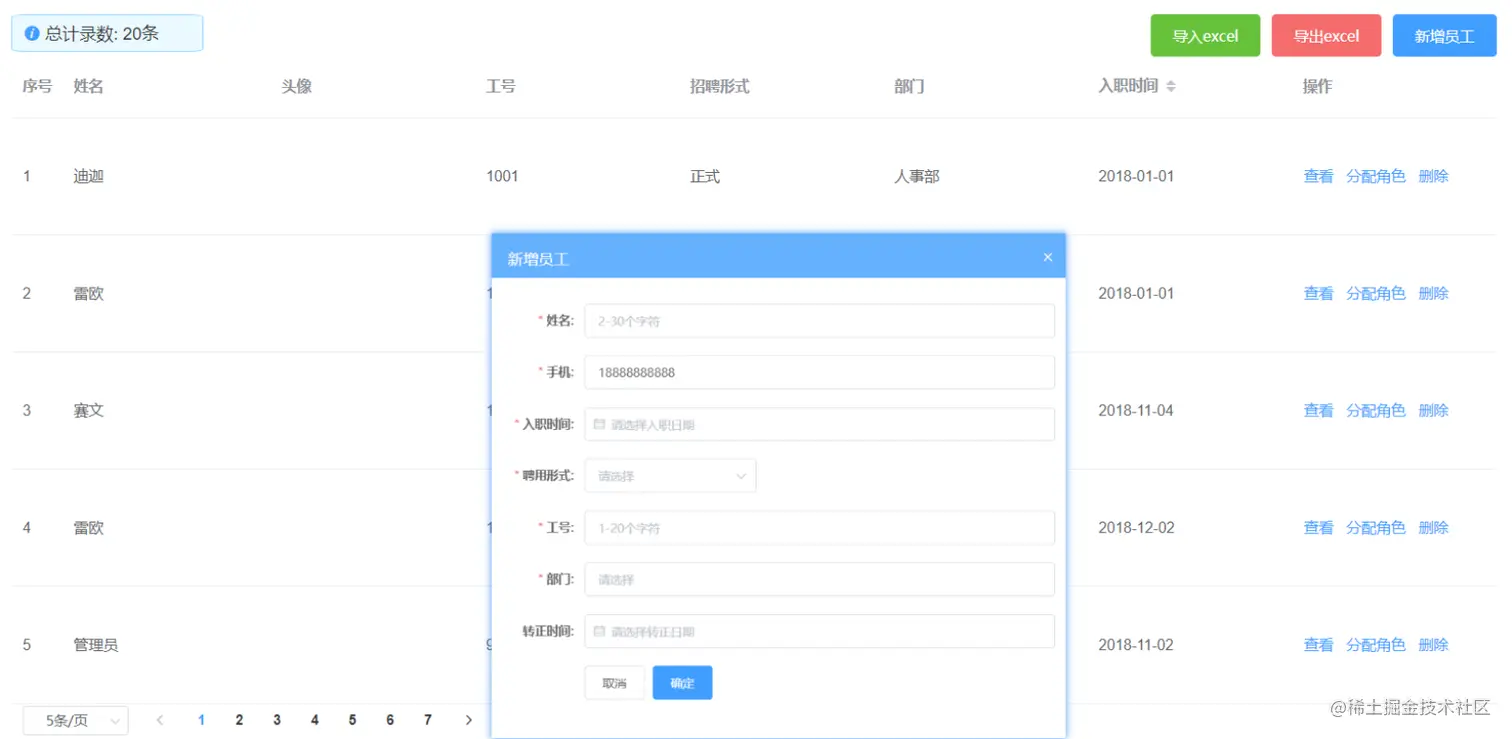The image size is (1512, 739).
Task: Click 删除 in the 迪迦 row
Action: [1433, 176]
